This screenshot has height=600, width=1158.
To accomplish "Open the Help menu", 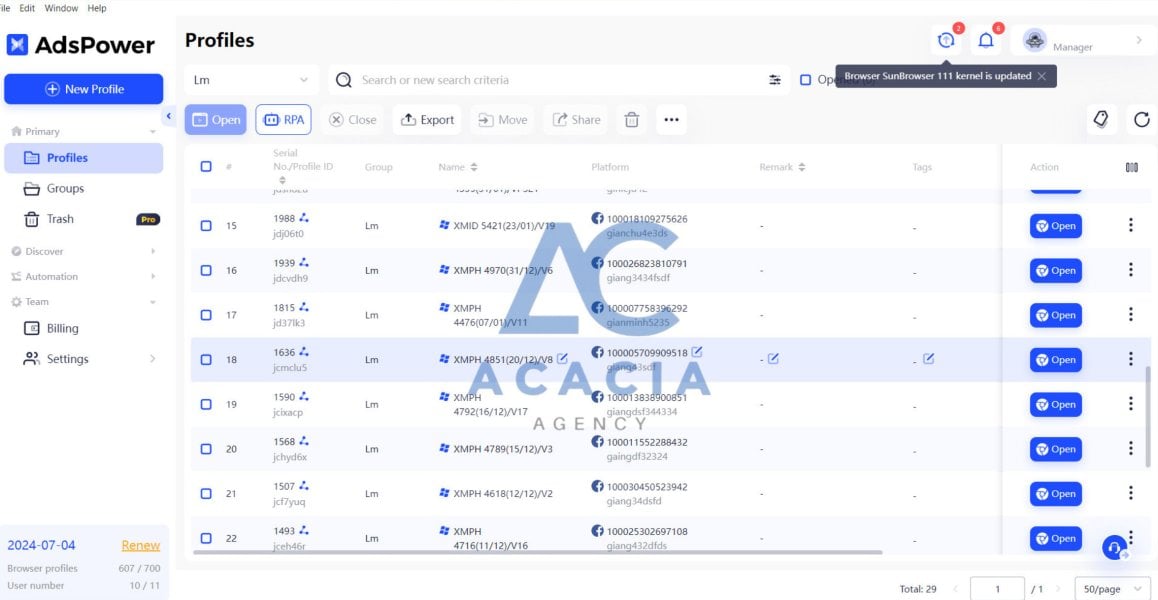I will [97, 8].
